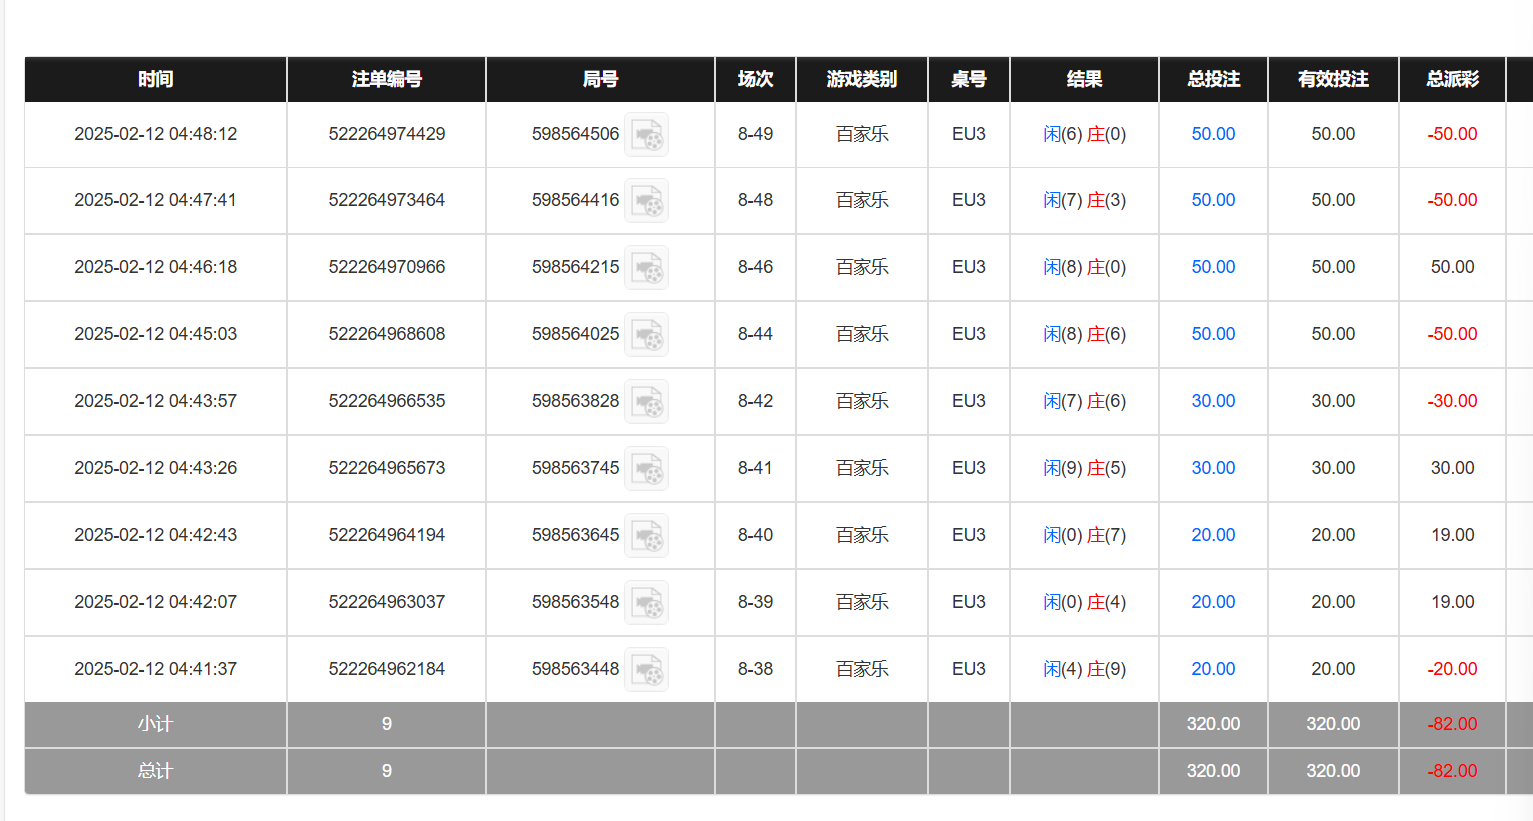Click replay icon beside round 598563548
This screenshot has height=821, width=1533.
(646, 603)
